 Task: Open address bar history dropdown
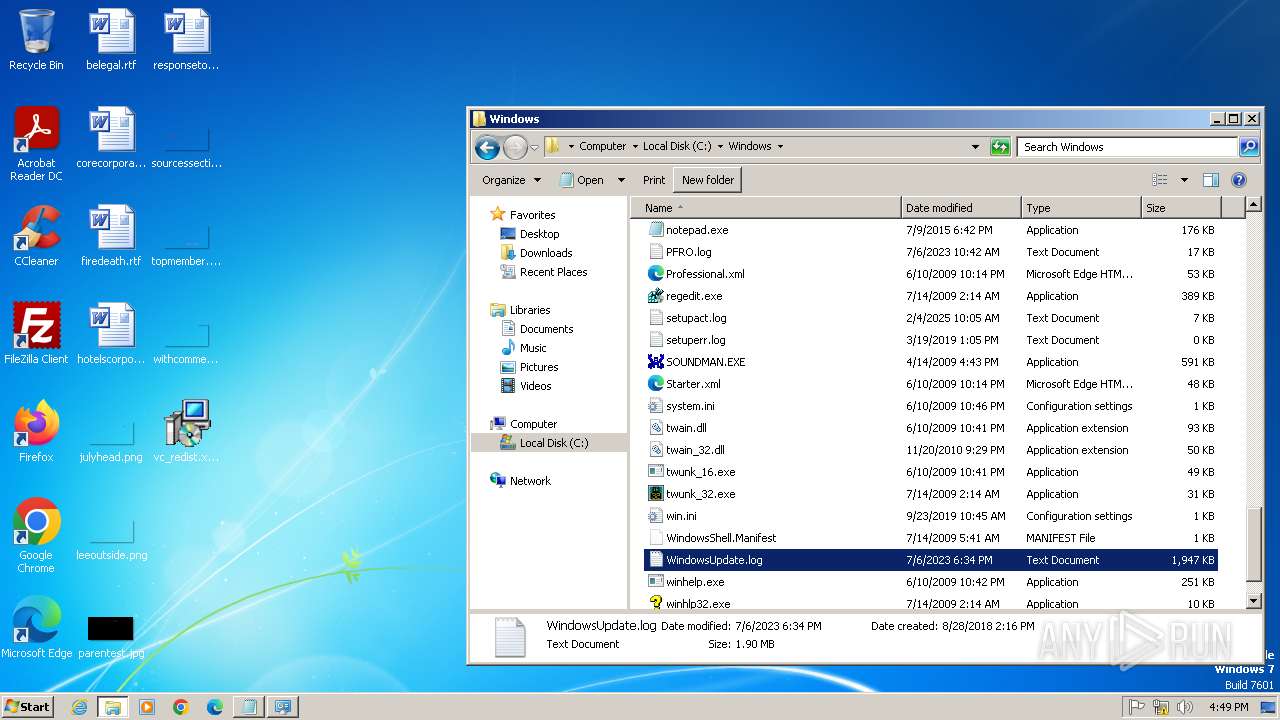[x=975, y=147]
